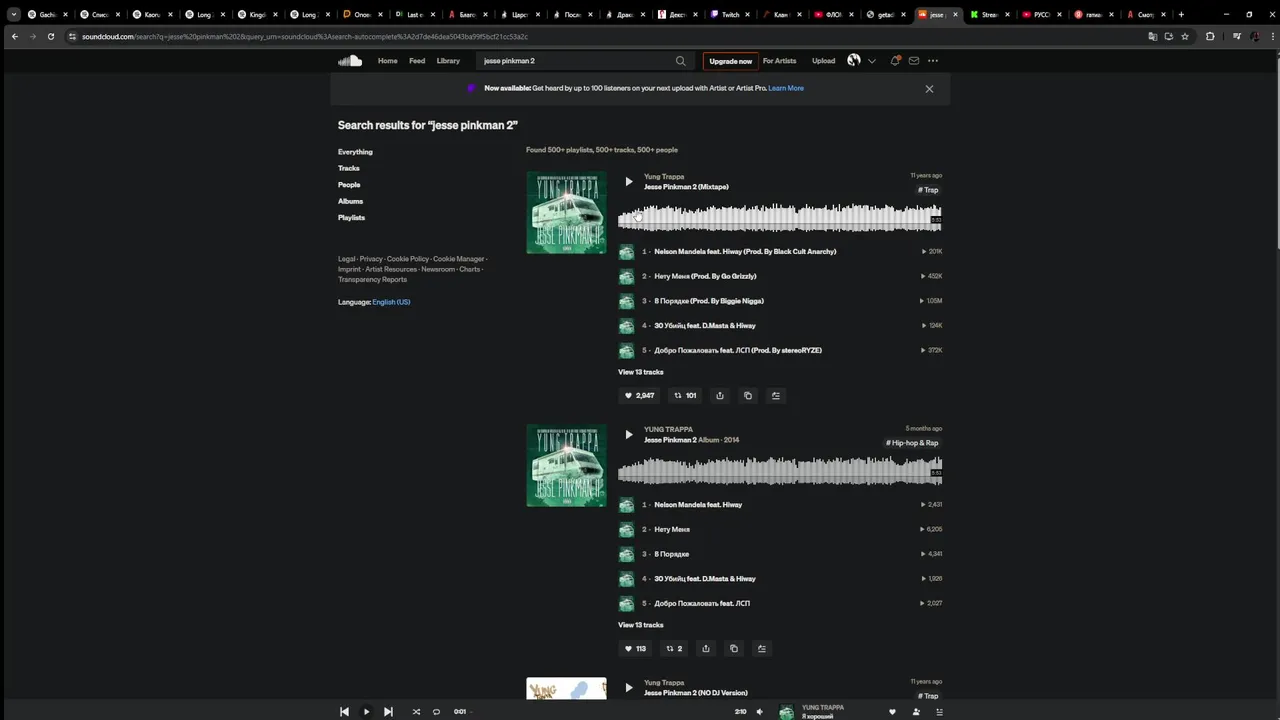Open the Chrome extensions puzzle icon
1280x720 pixels.
1210,36
